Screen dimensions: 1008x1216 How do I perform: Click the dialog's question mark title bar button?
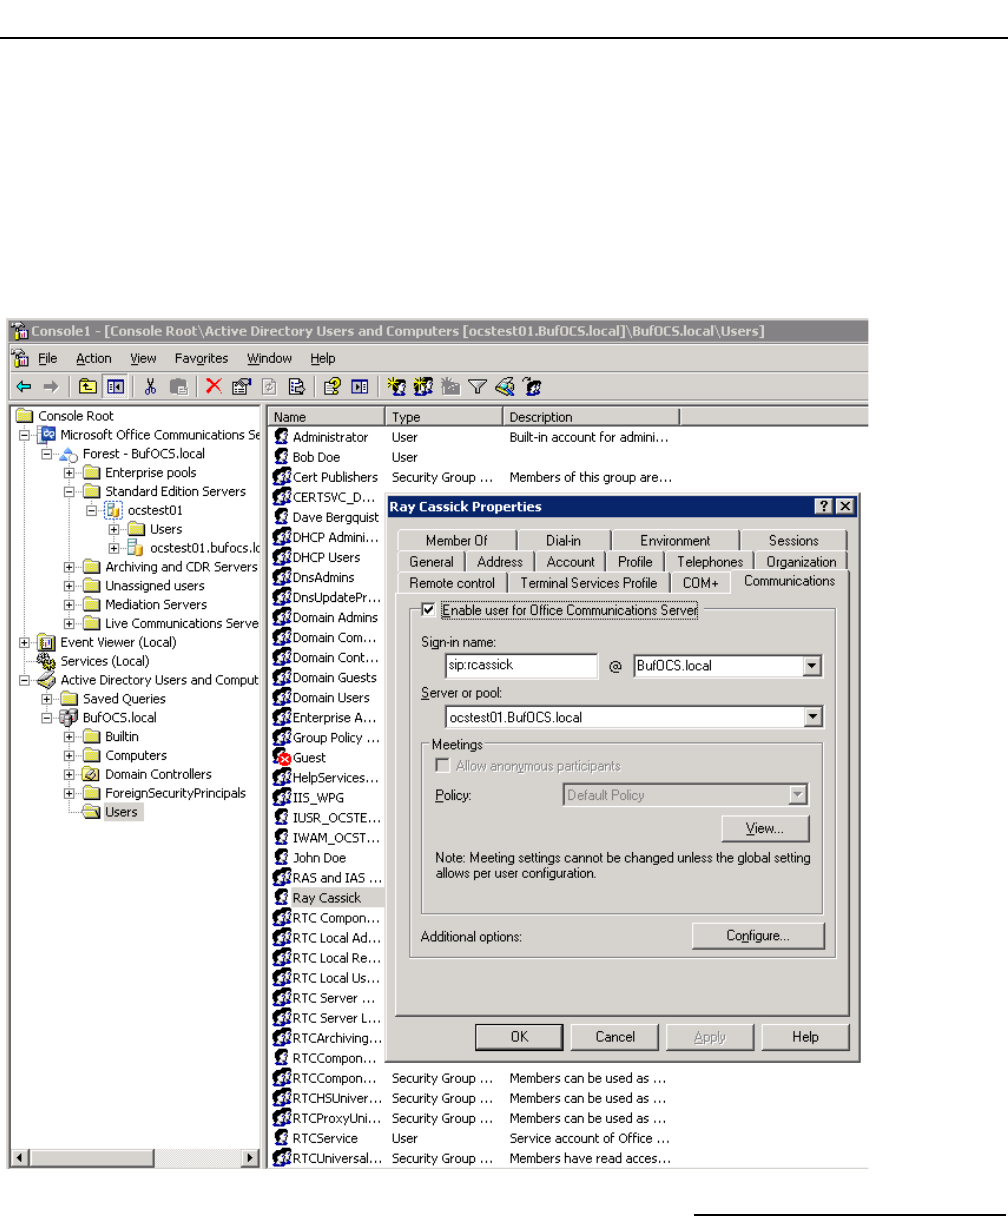tap(825, 506)
